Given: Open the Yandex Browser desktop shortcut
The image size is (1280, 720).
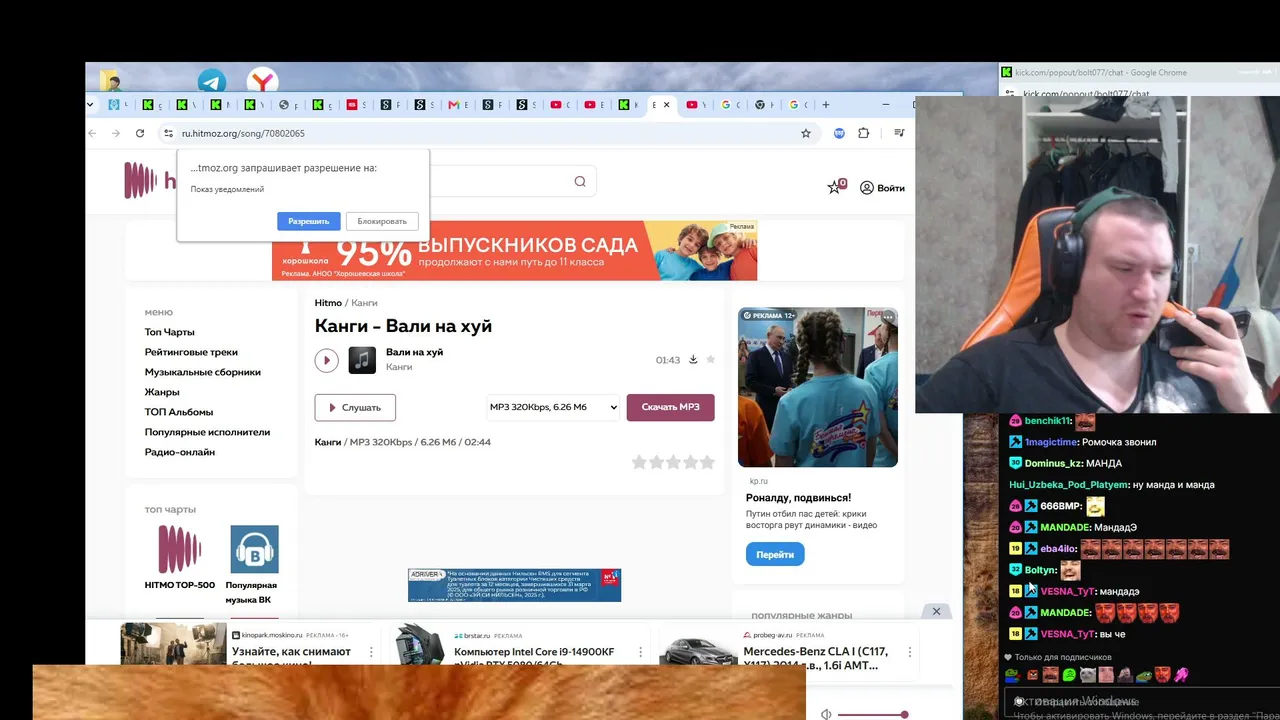Looking at the screenshot, I should tap(262, 81).
